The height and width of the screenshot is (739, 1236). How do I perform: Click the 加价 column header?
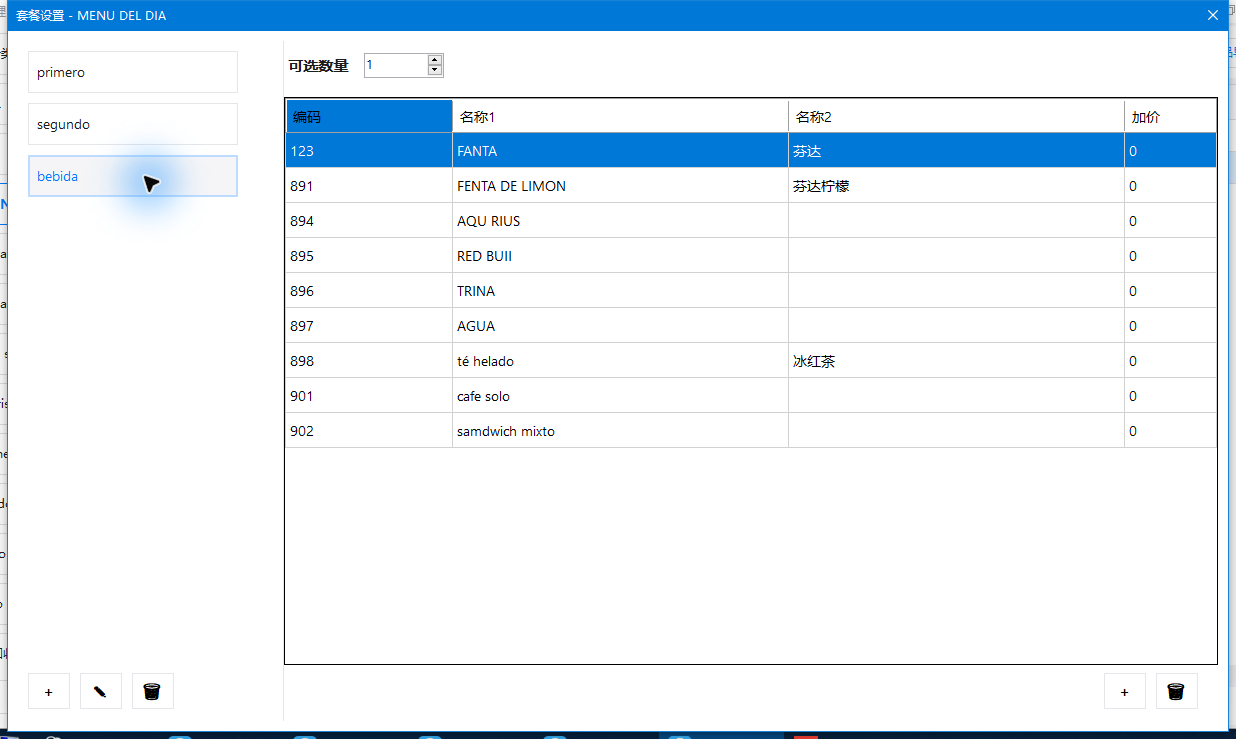coord(1170,116)
